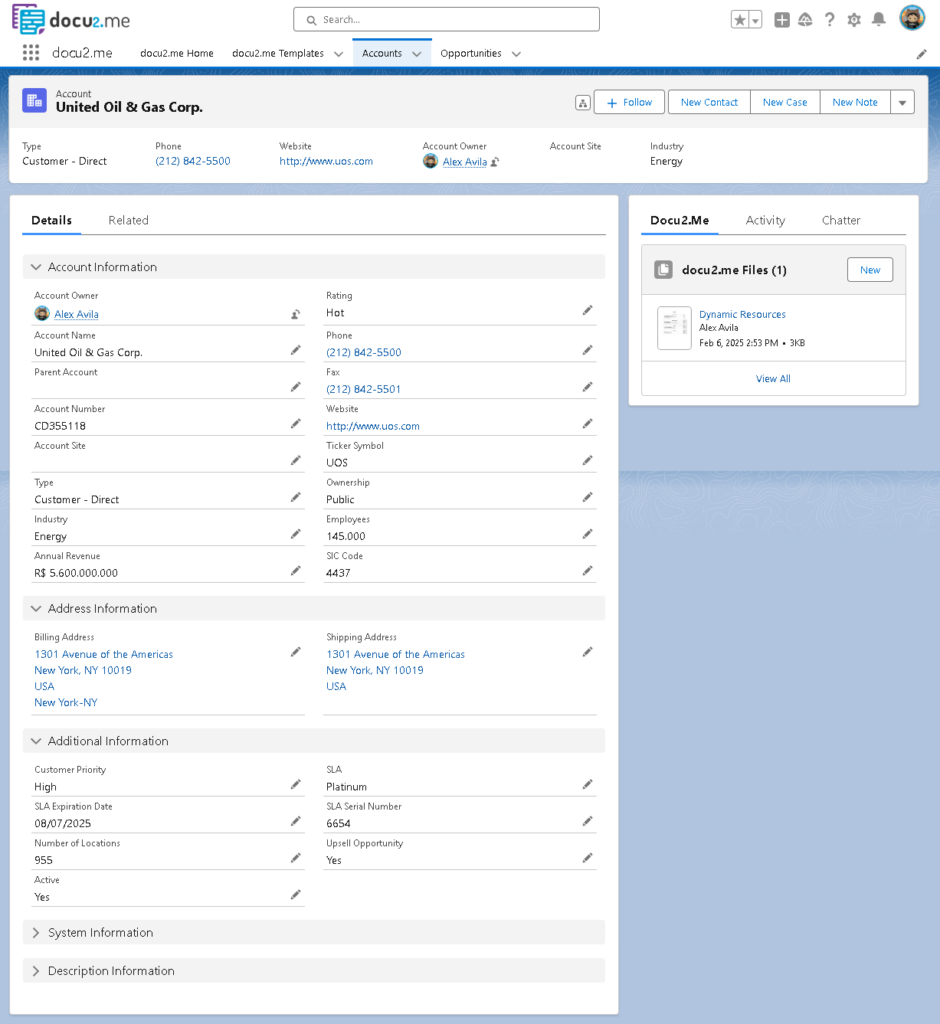
Task: Click the docu2.me Files panel icon
Action: [x=663, y=270]
